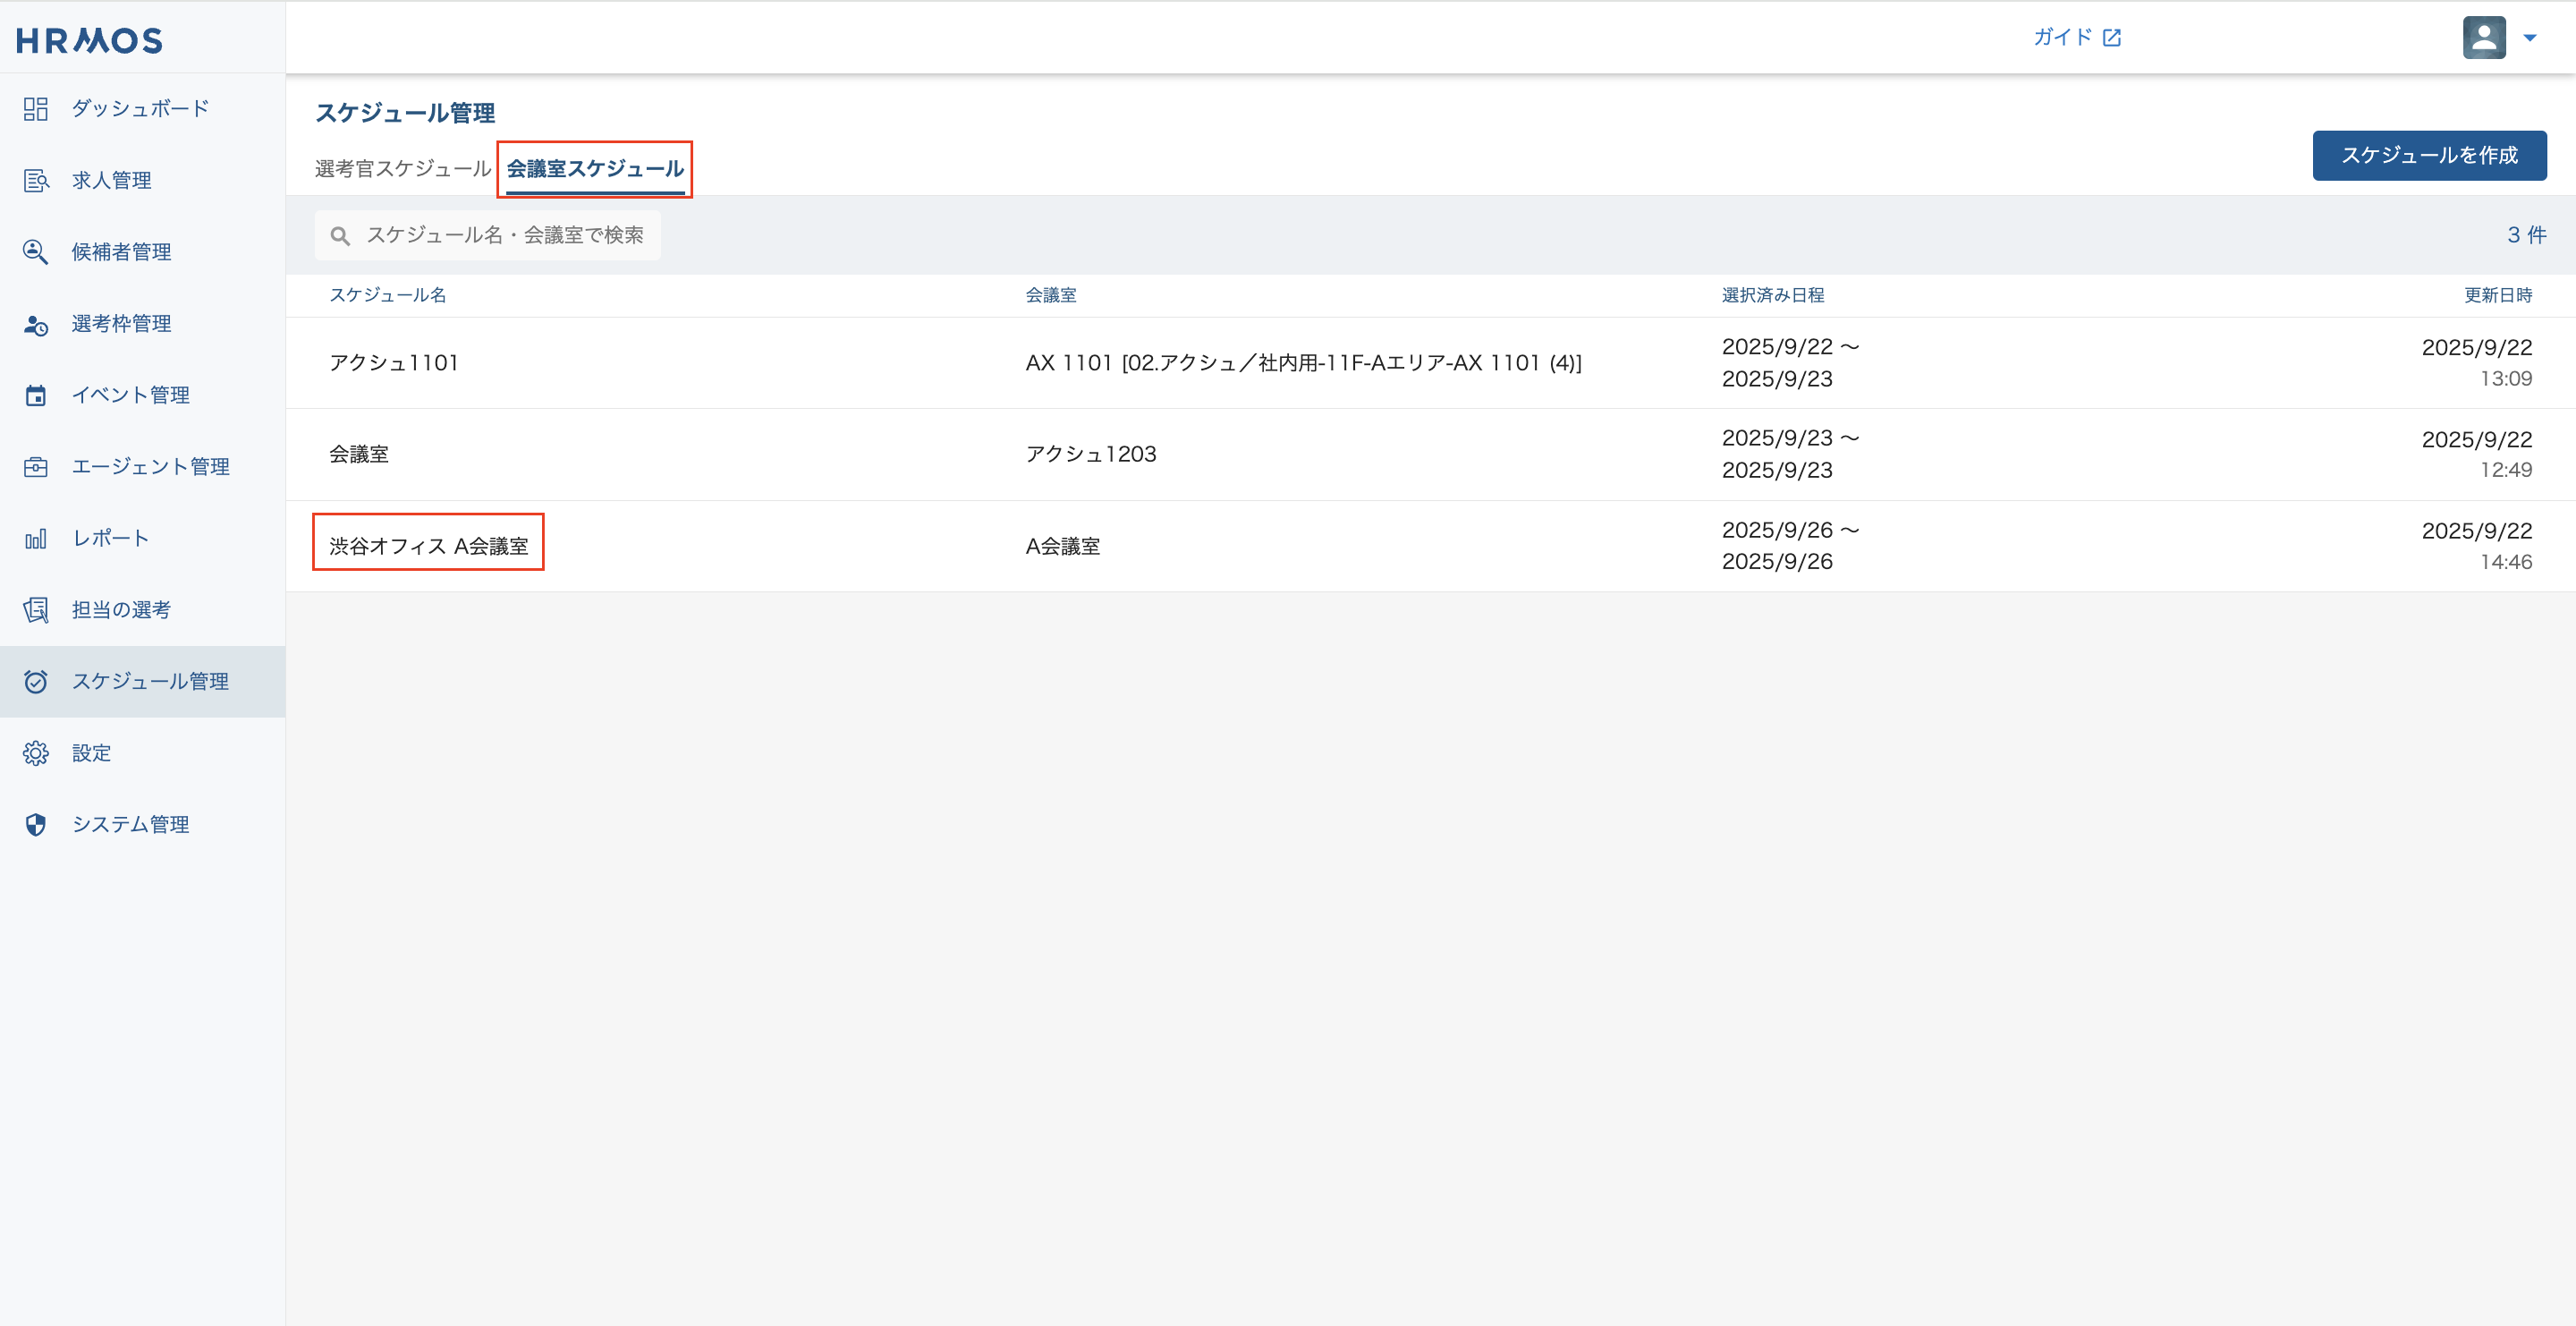Click the HRMOS logo

pos(89,40)
